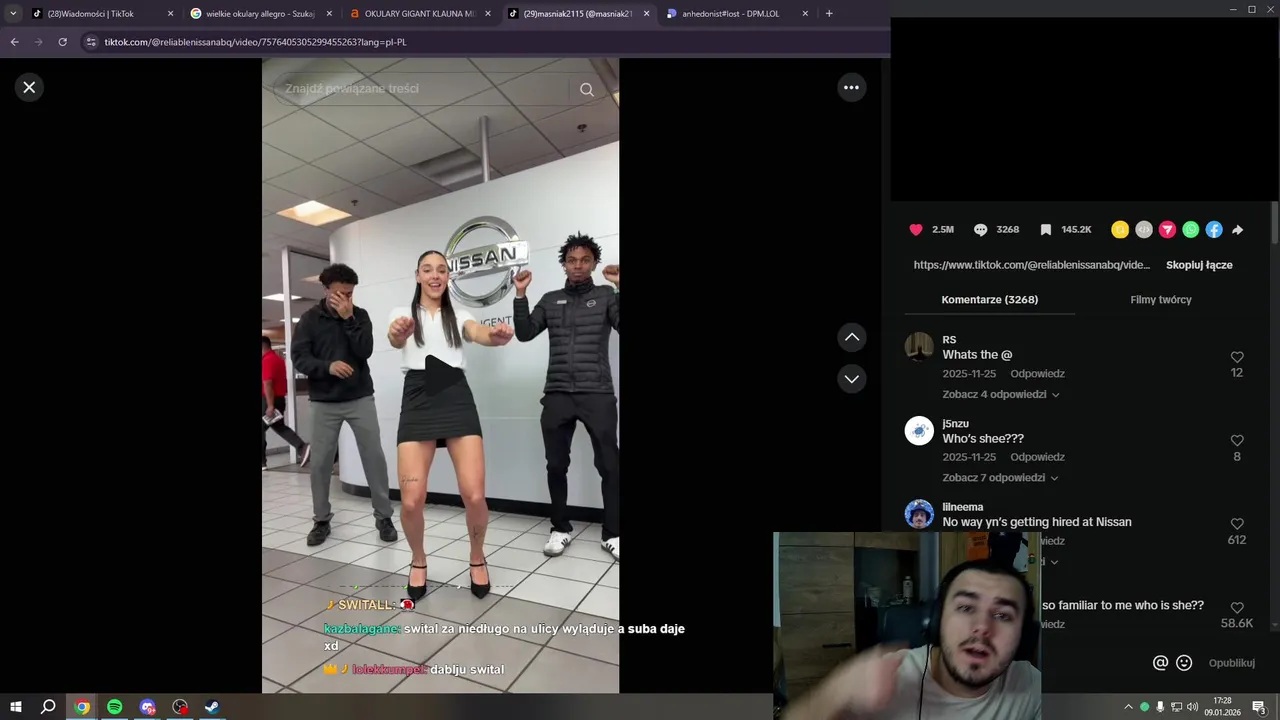Screen dimensions: 1280x720
Task: Like the 'Who's she???' comment
Action: pos(1237,440)
